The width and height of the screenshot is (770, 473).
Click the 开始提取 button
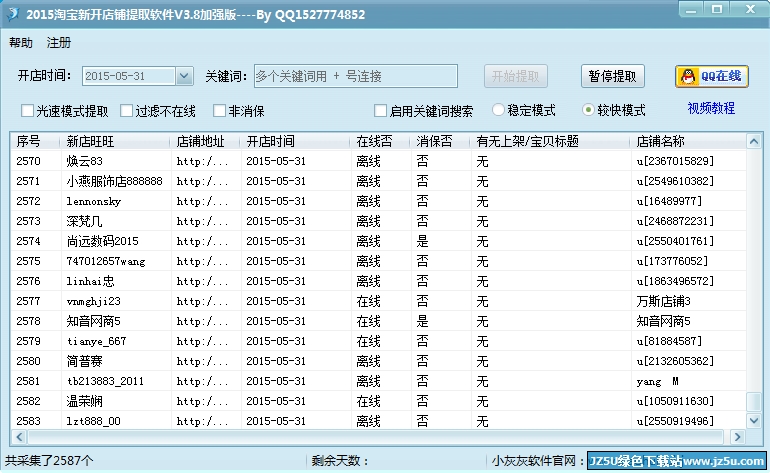[516, 77]
